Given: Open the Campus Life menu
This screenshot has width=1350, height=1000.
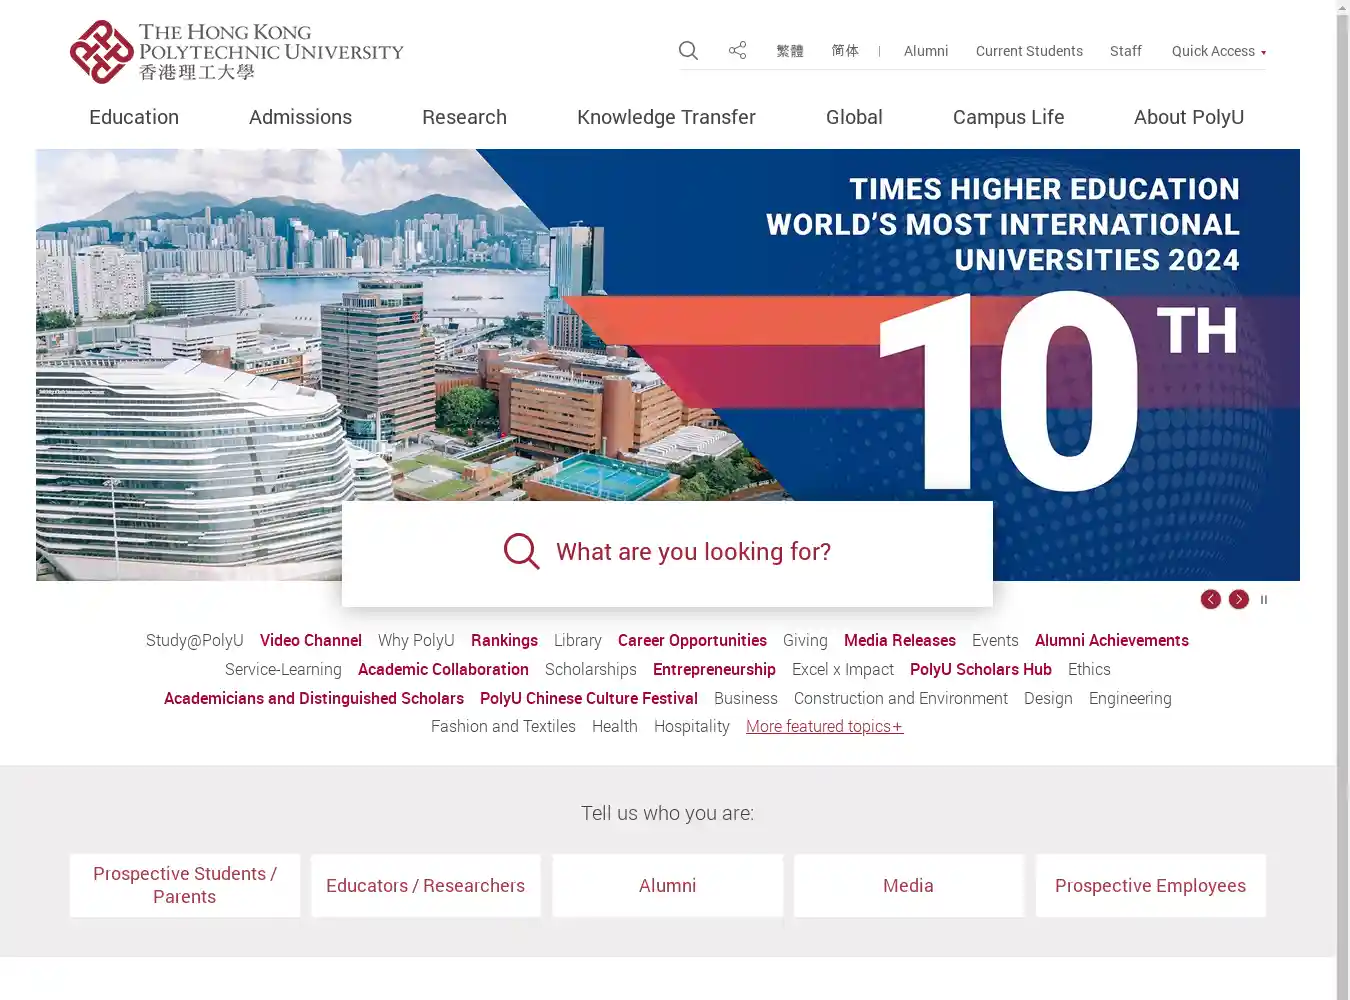Looking at the screenshot, I should click(x=1008, y=117).
